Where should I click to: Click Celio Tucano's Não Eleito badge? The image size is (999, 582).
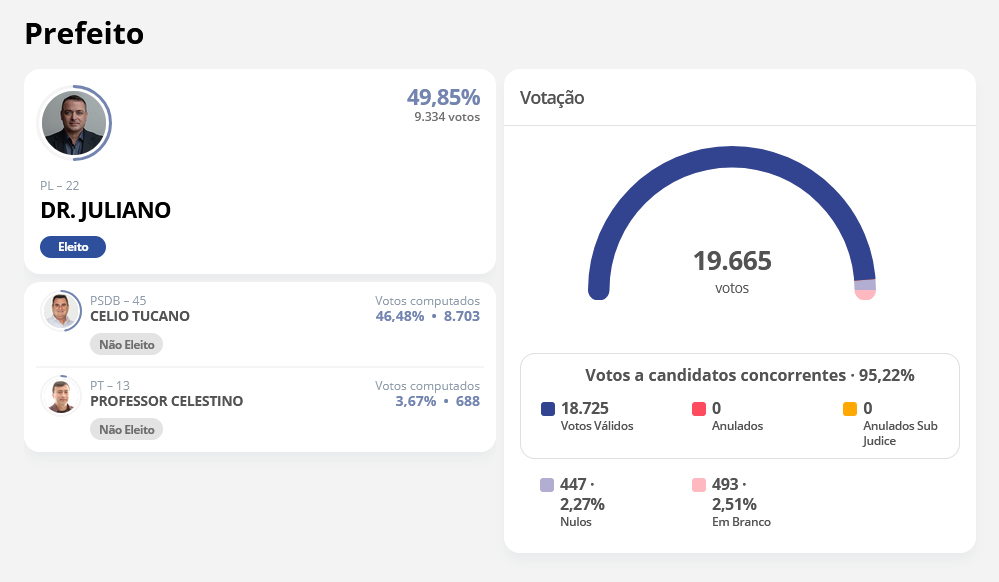(x=126, y=344)
